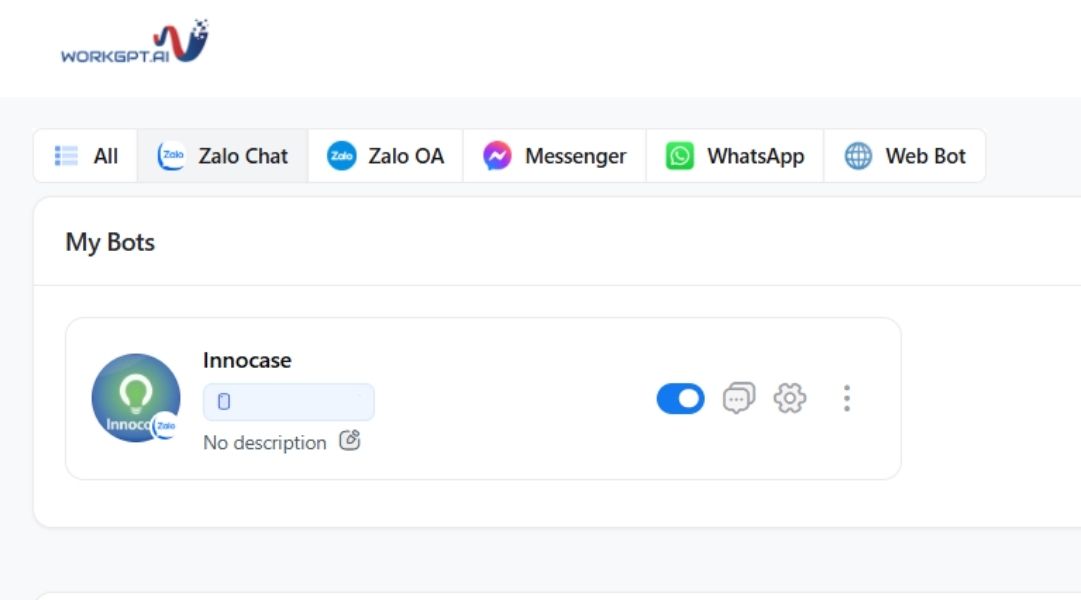Click the "No description" text
1081x600 pixels.
click(x=264, y=443)
